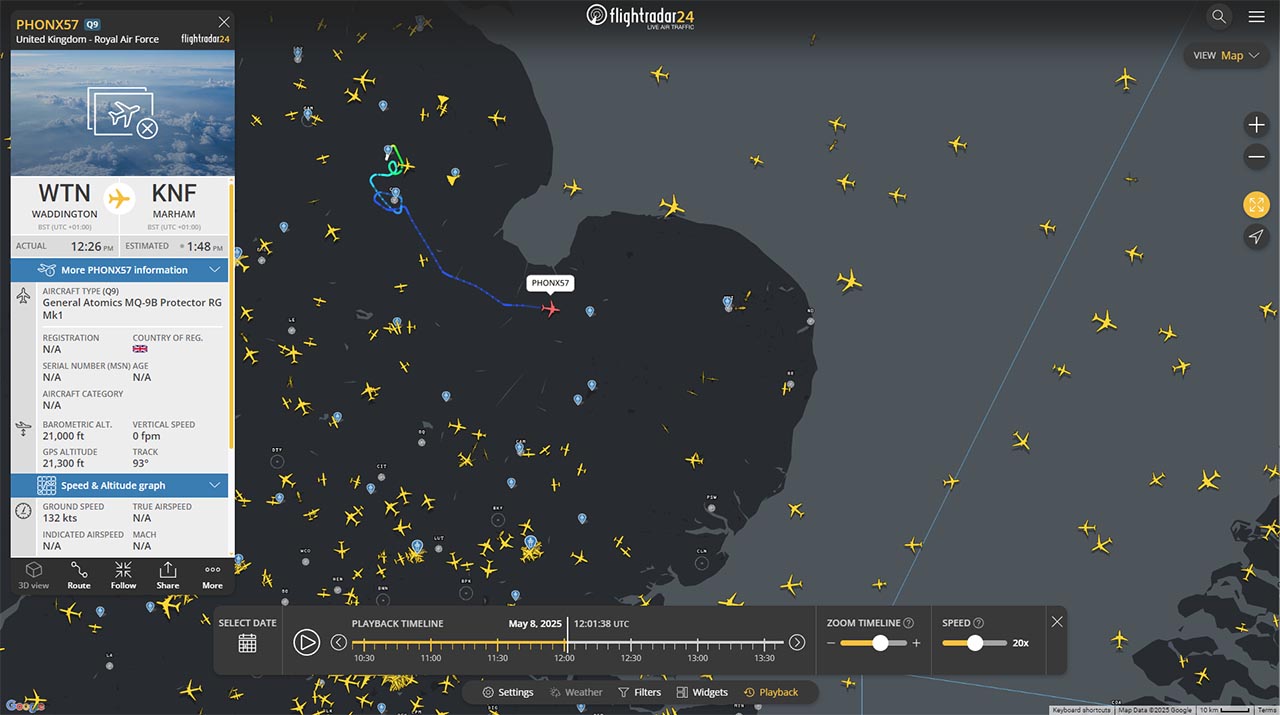The image size is (1280, 715).
Task: Click the 132 kts ground speed value
Action: (60, 518)
